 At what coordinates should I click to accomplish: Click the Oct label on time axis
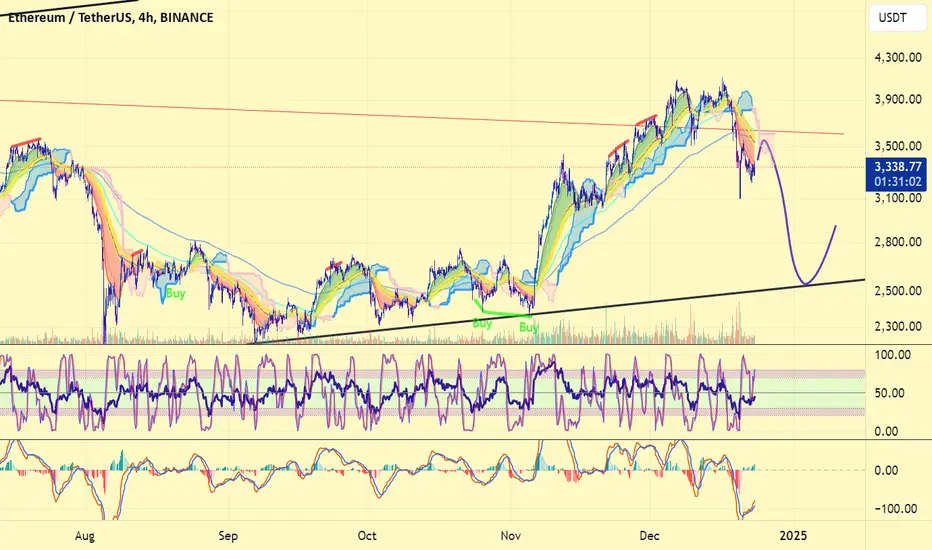pyautogui.click(x=367, y=536)
